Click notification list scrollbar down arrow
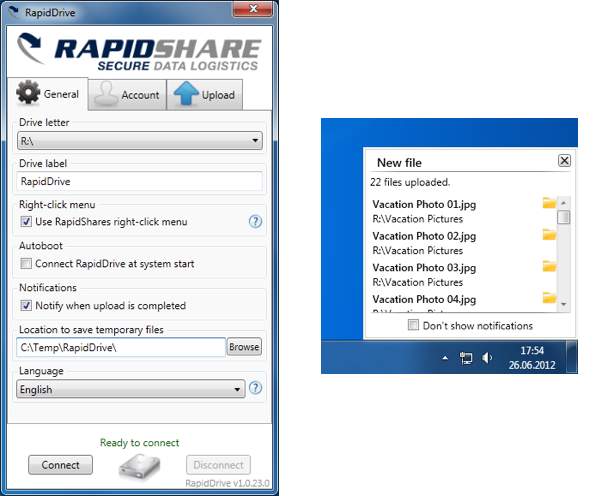Image resolution: width=600 pixels, height=496 pixels. (x=564, y=304)
